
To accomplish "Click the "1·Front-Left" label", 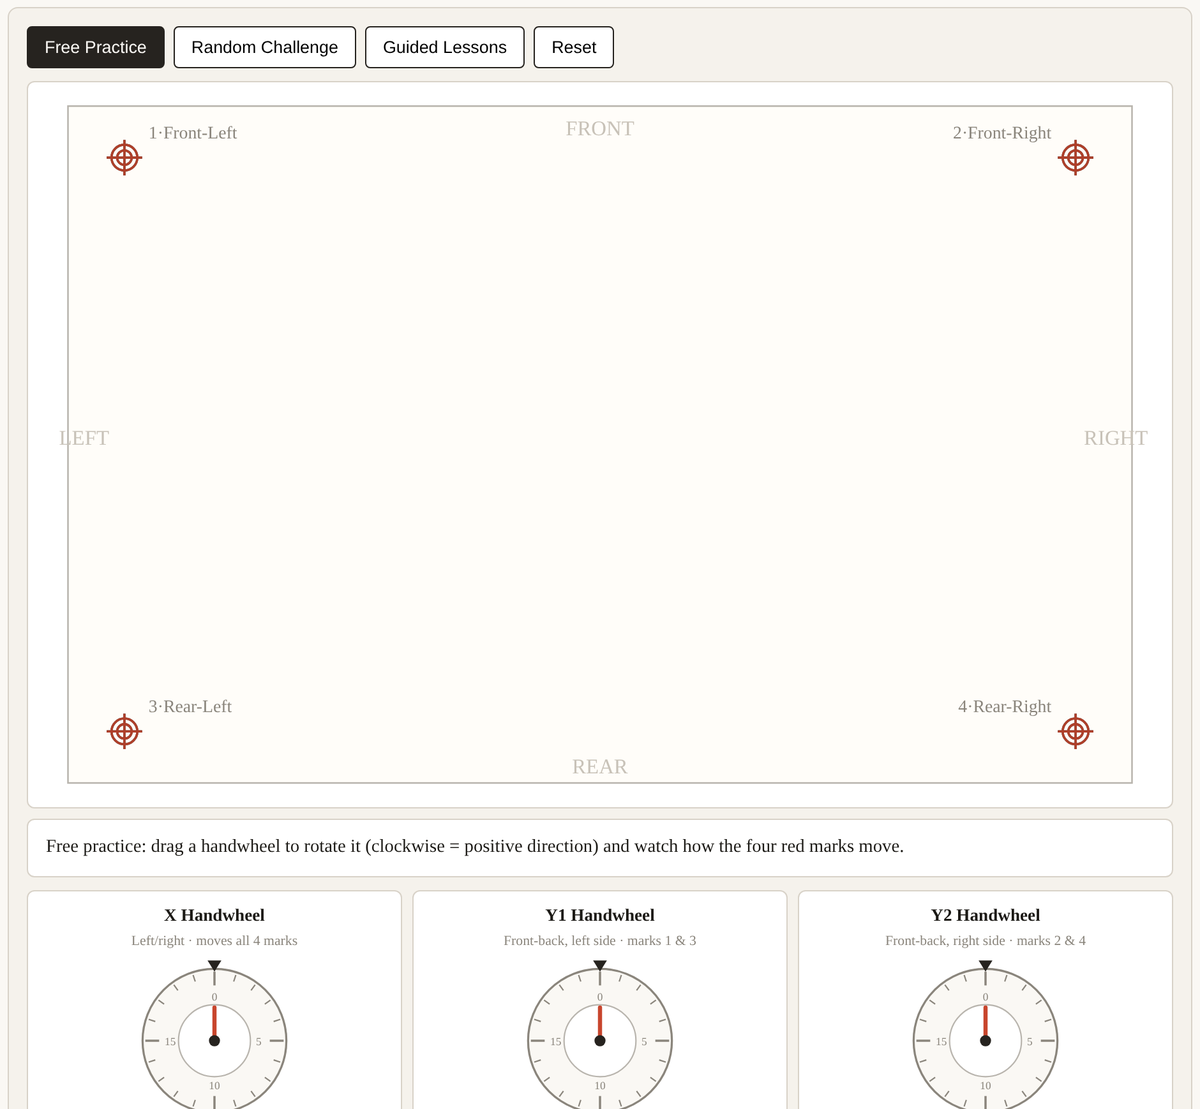I will pyautogui.click(x=193, y=133).
